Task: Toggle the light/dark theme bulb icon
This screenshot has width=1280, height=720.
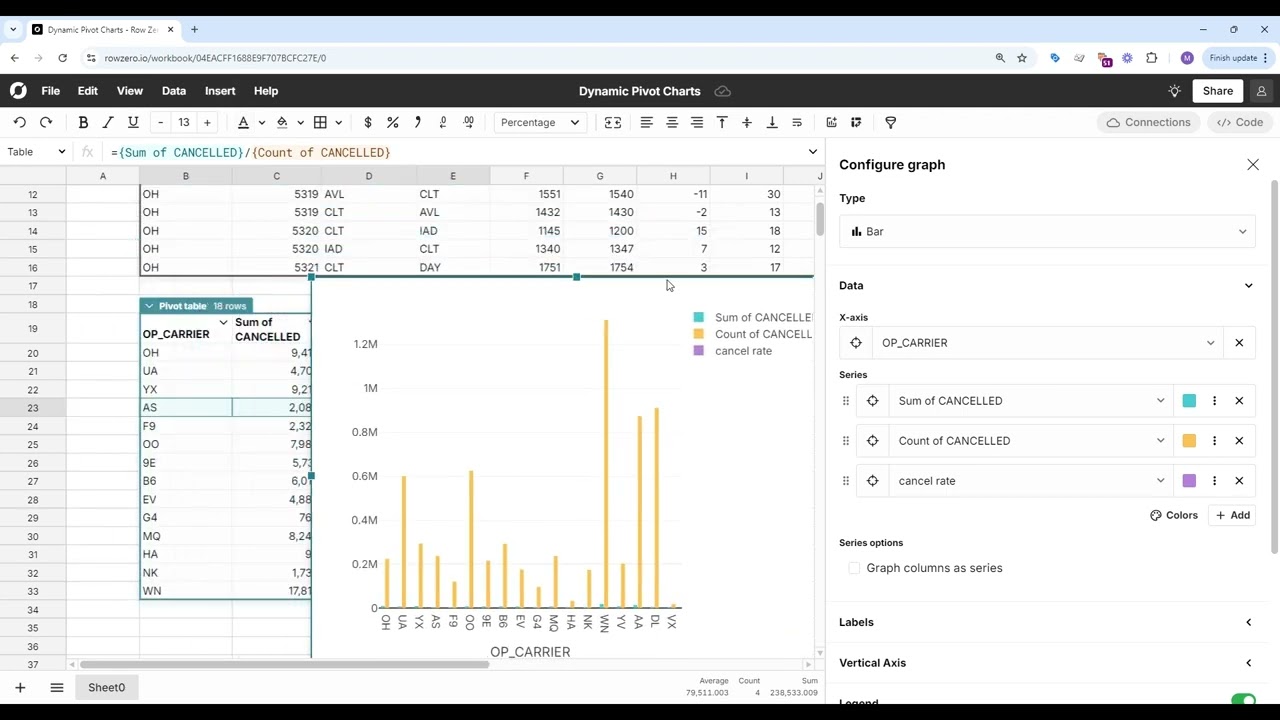Action: [1175, 91]
